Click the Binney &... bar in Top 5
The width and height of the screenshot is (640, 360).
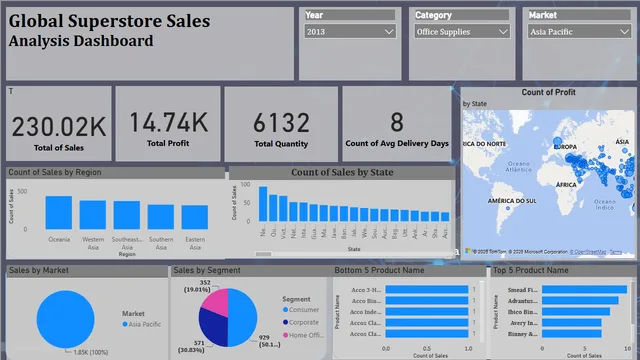pyautogui.click(x=571, y=333)
